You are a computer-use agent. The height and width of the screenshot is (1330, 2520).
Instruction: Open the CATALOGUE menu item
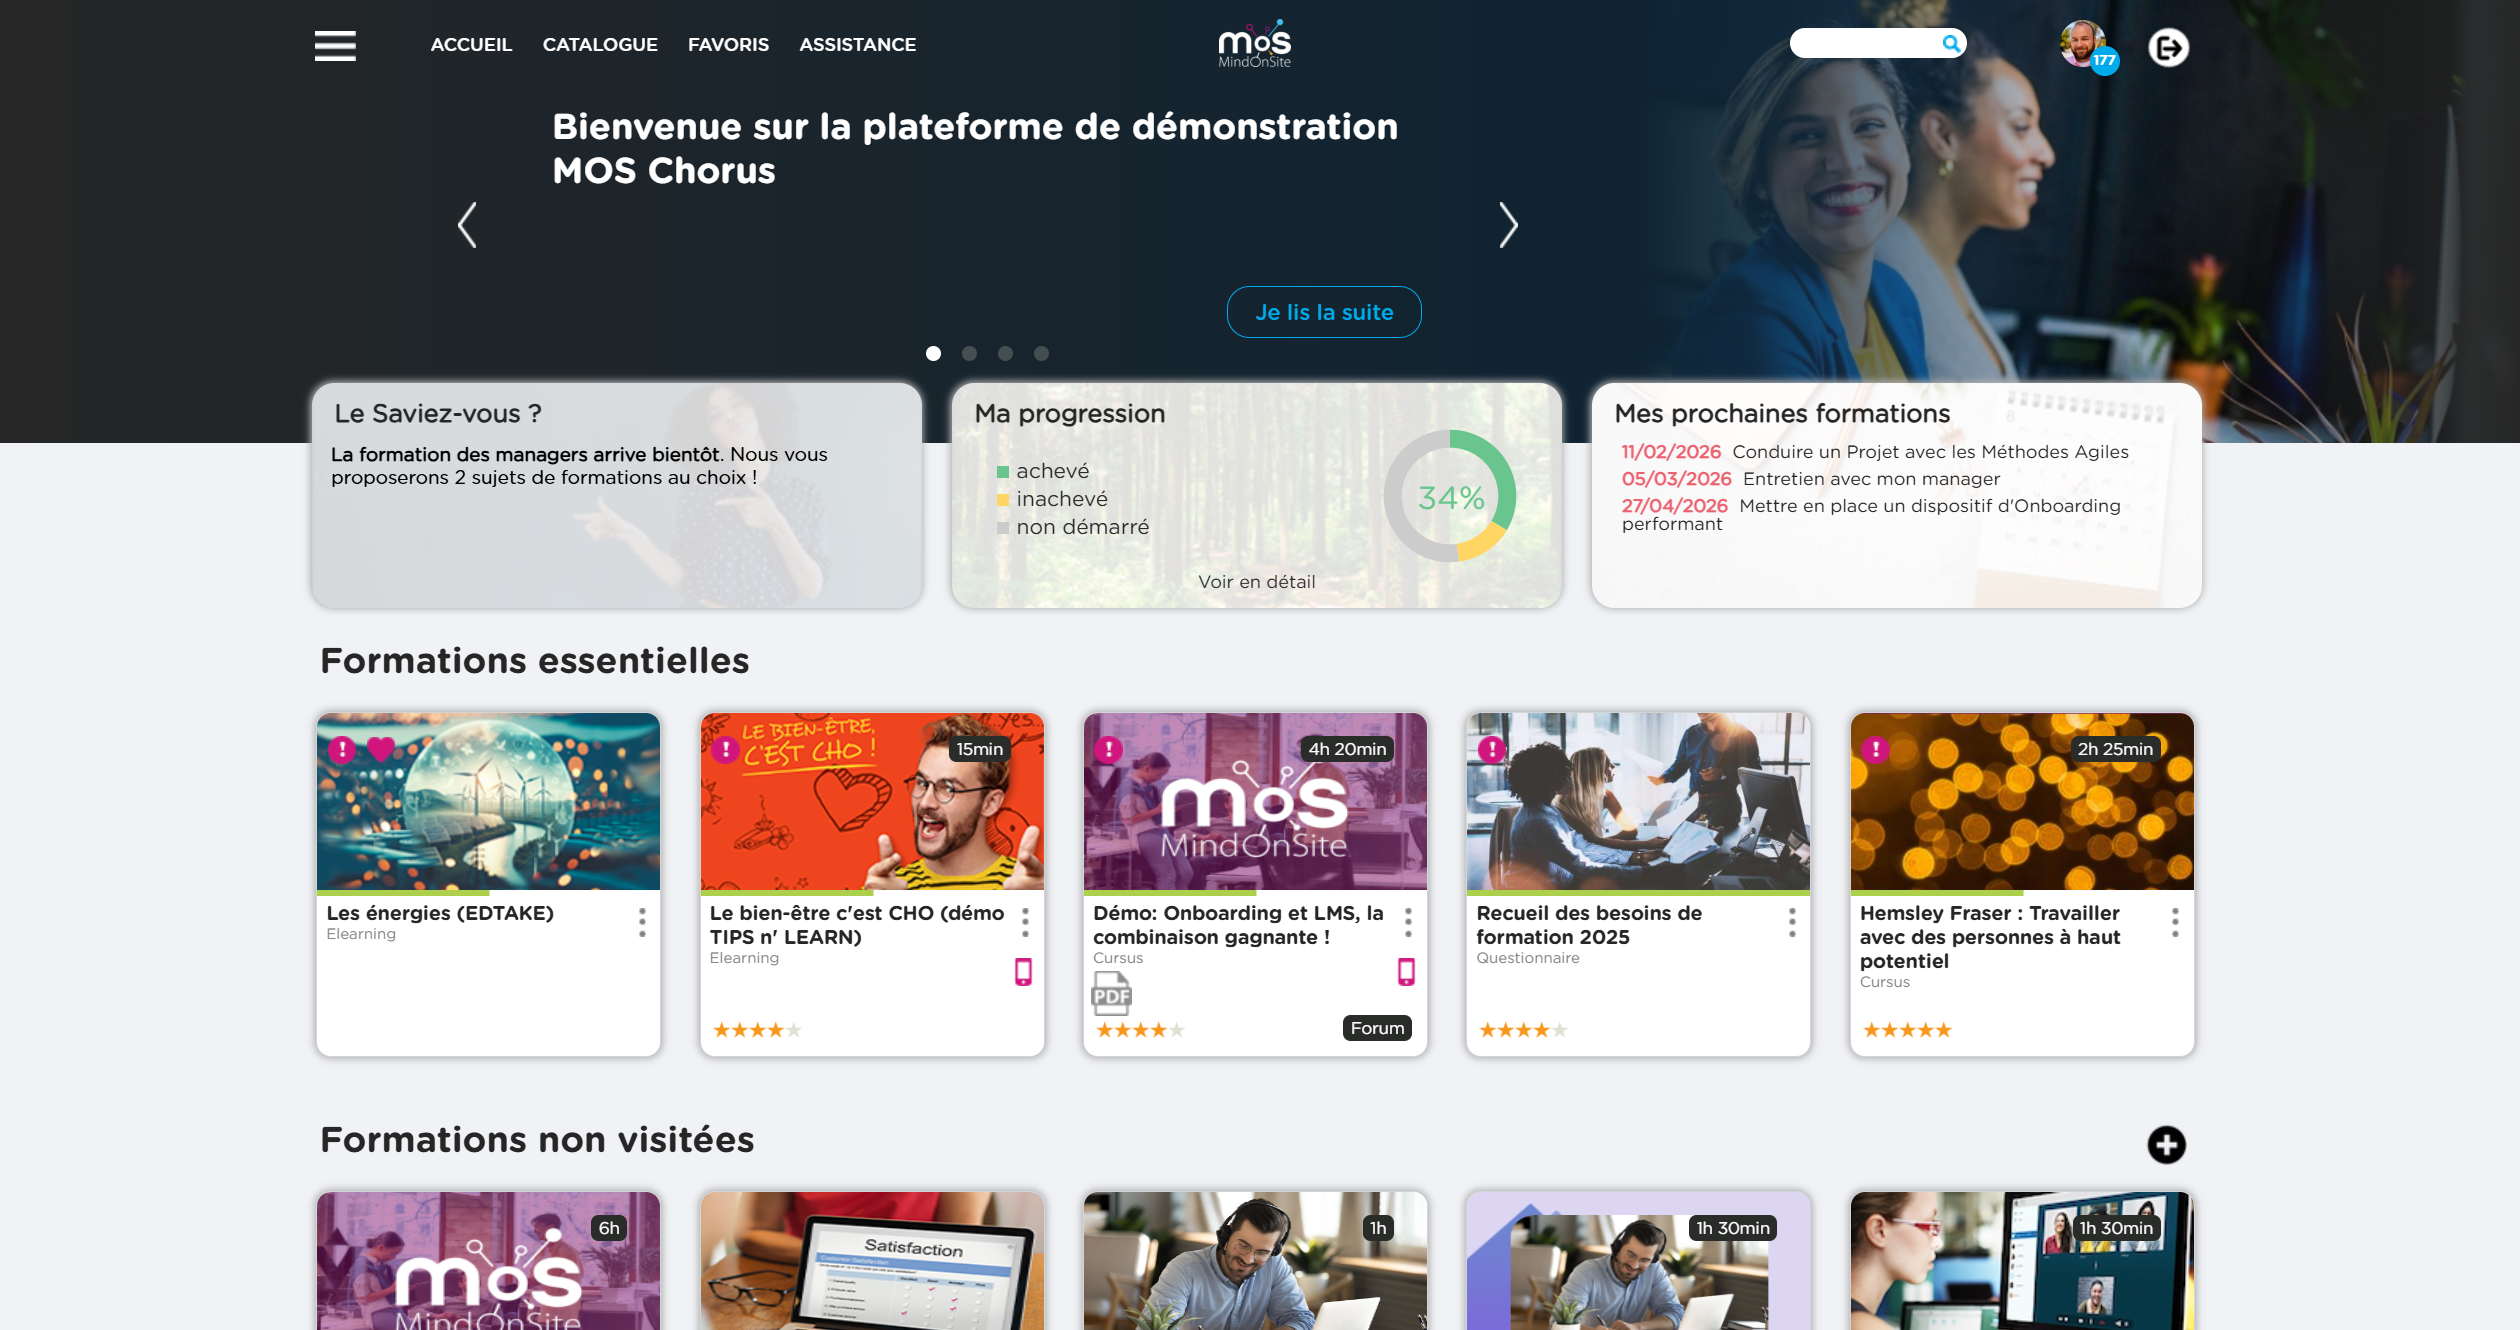tap(600, 45)
